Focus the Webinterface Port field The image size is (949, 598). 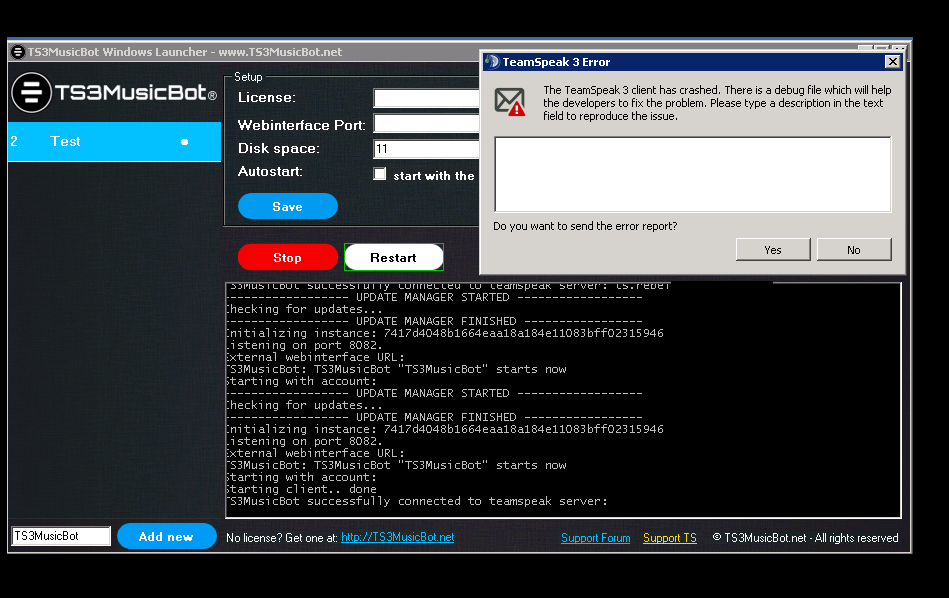click(427, 123)
